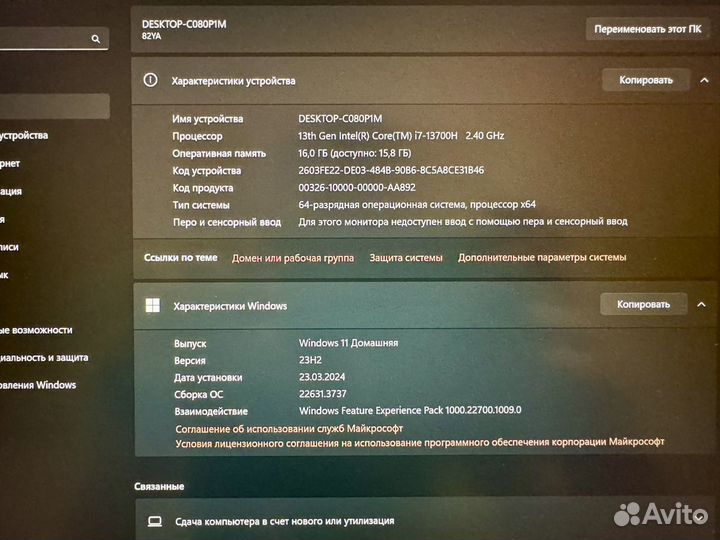Click the 82YA model text in header
Image resolution: width=720 pixels, height=540 pixels.
coord(152,36)
